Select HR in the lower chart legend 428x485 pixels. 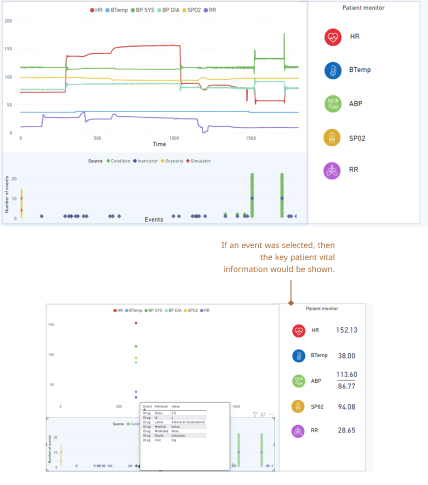pyautogui.click(x=118, y=310)
